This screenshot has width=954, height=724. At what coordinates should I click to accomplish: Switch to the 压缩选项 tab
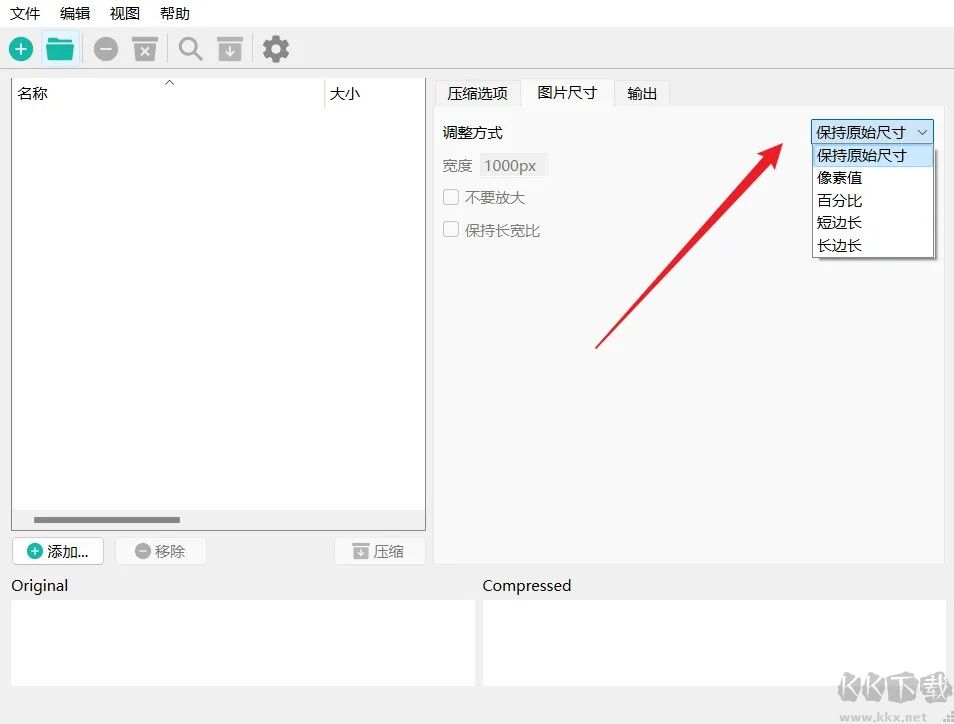coord(478,93)
